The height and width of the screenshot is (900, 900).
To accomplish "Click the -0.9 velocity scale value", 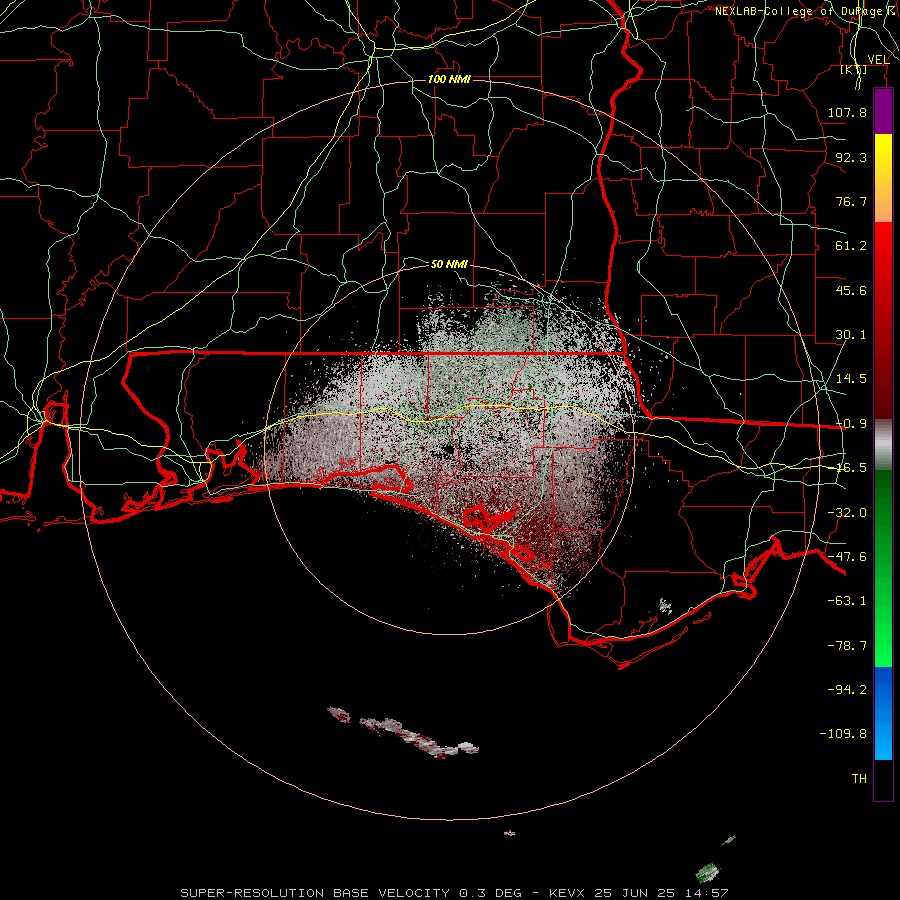I will pos(851,424).
